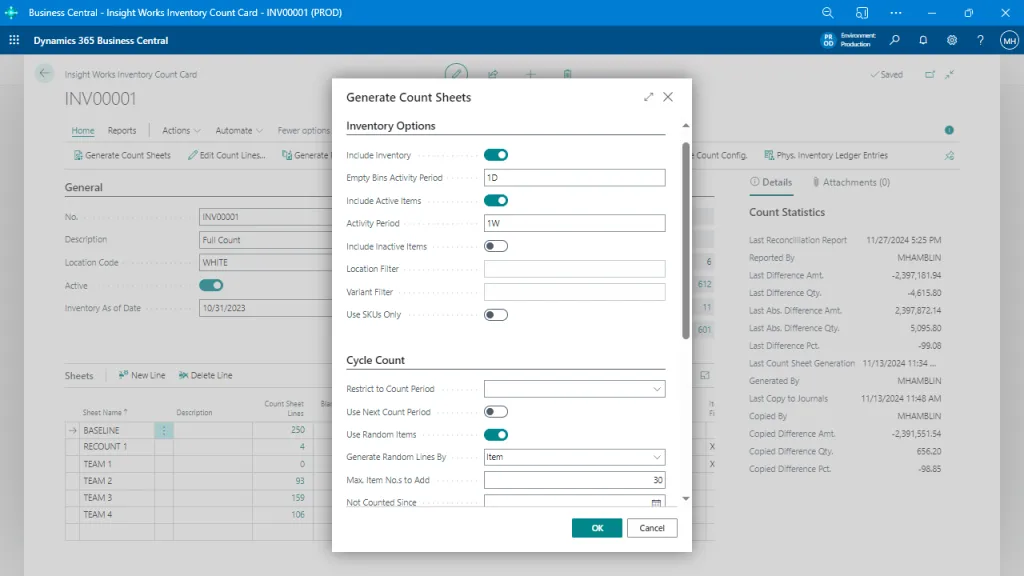Select the edit pencil icon above the dialog
This screenshot has width=1024, height=576.
click(x=456, y=74)
